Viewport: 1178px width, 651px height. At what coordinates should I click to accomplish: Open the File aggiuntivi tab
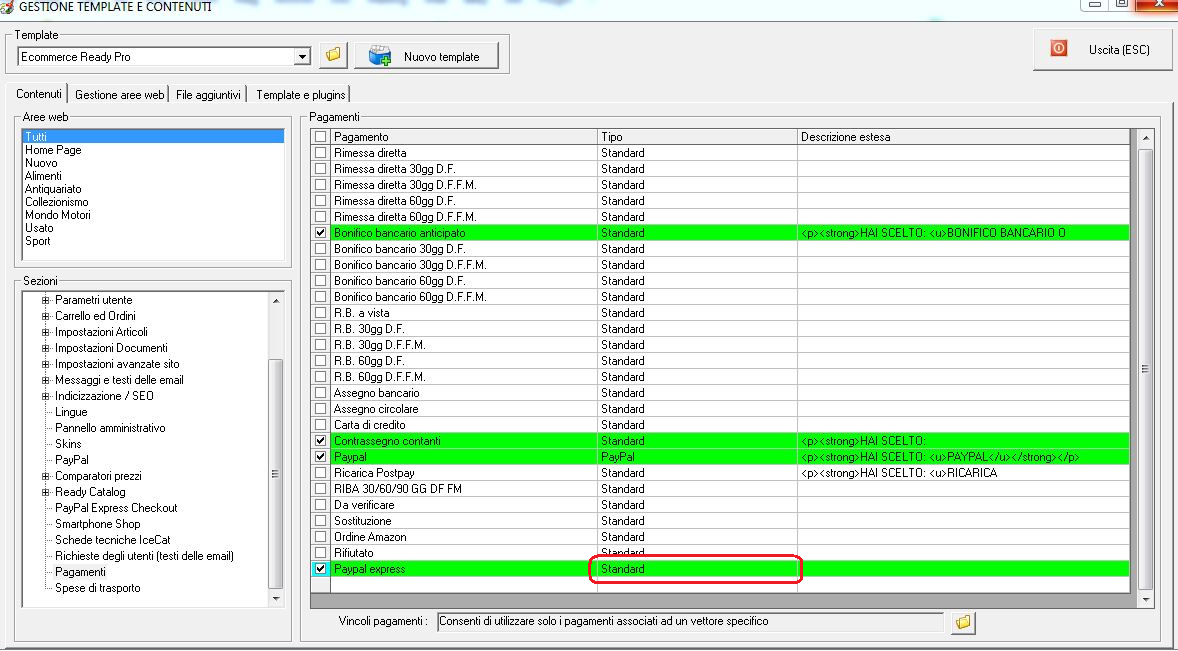[x=208, y=95]
